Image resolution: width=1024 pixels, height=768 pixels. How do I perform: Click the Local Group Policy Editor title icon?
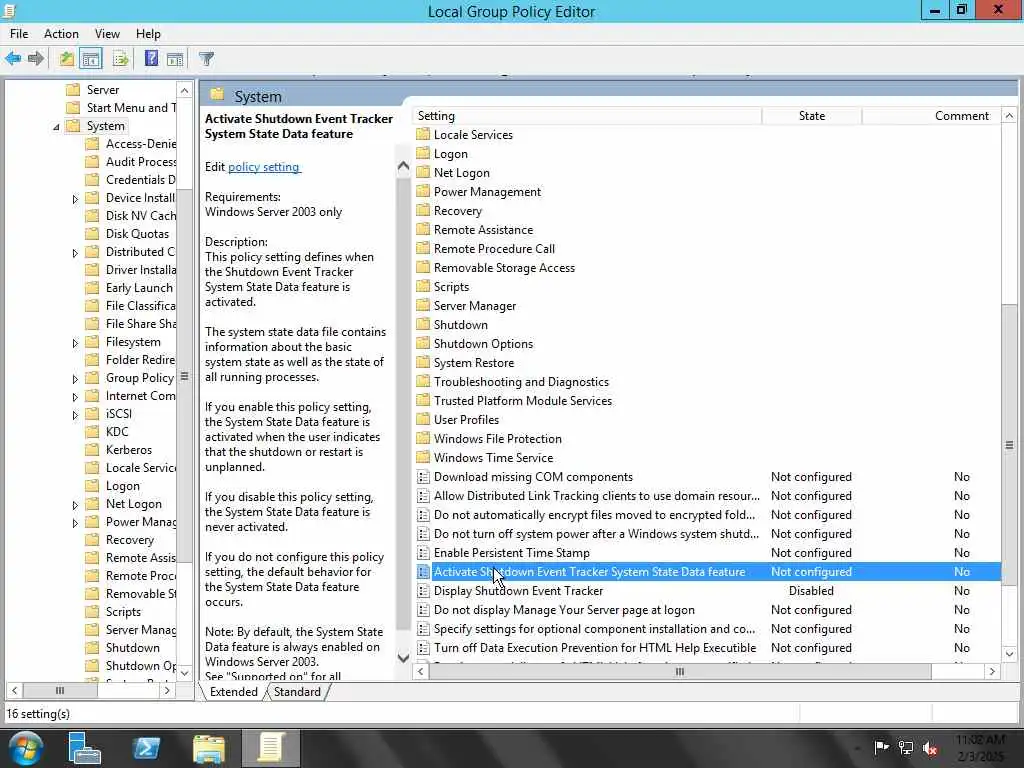point(8,11)
